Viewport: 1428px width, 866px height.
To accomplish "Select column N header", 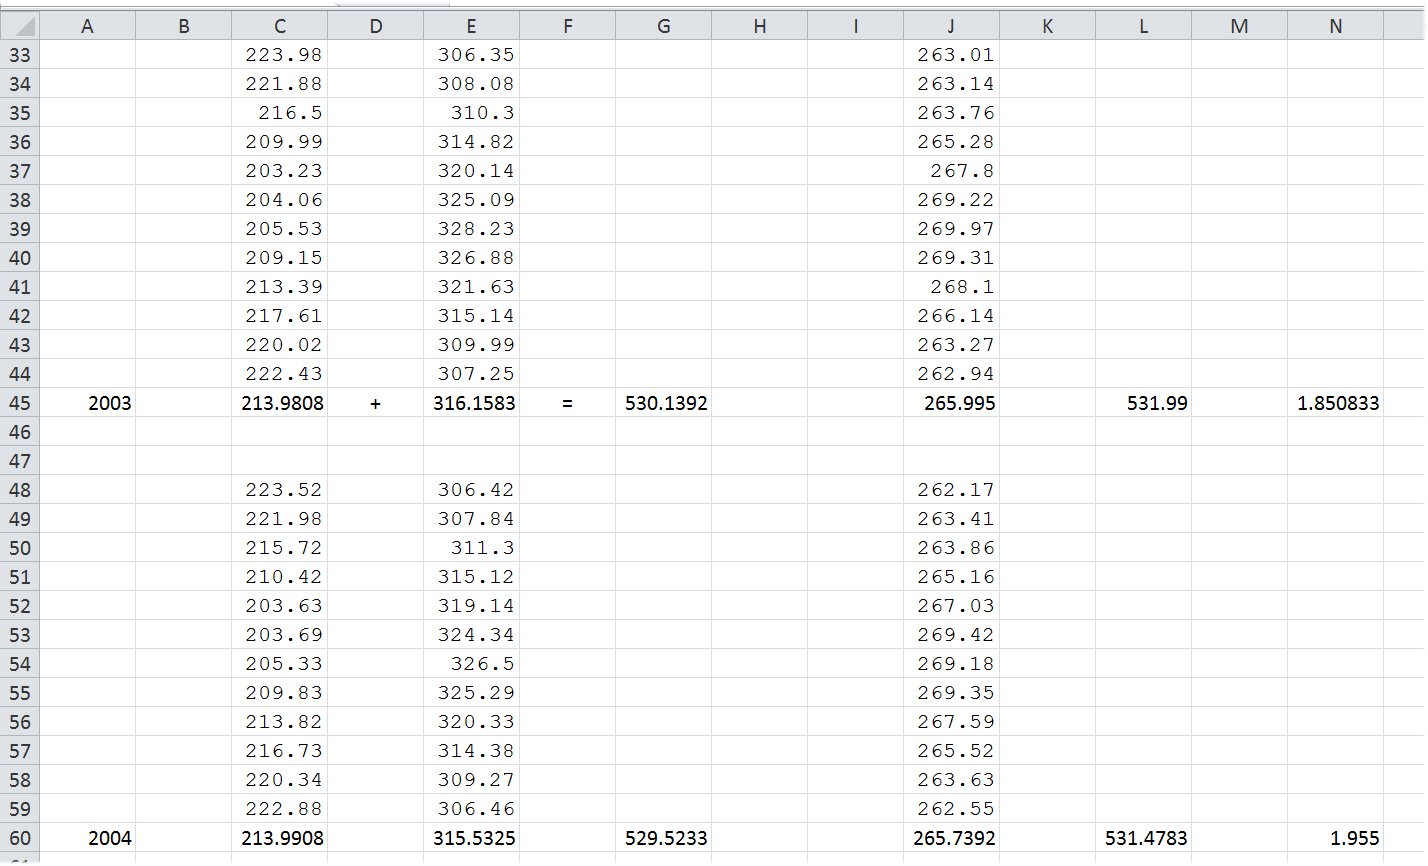I will [1335, 26].
